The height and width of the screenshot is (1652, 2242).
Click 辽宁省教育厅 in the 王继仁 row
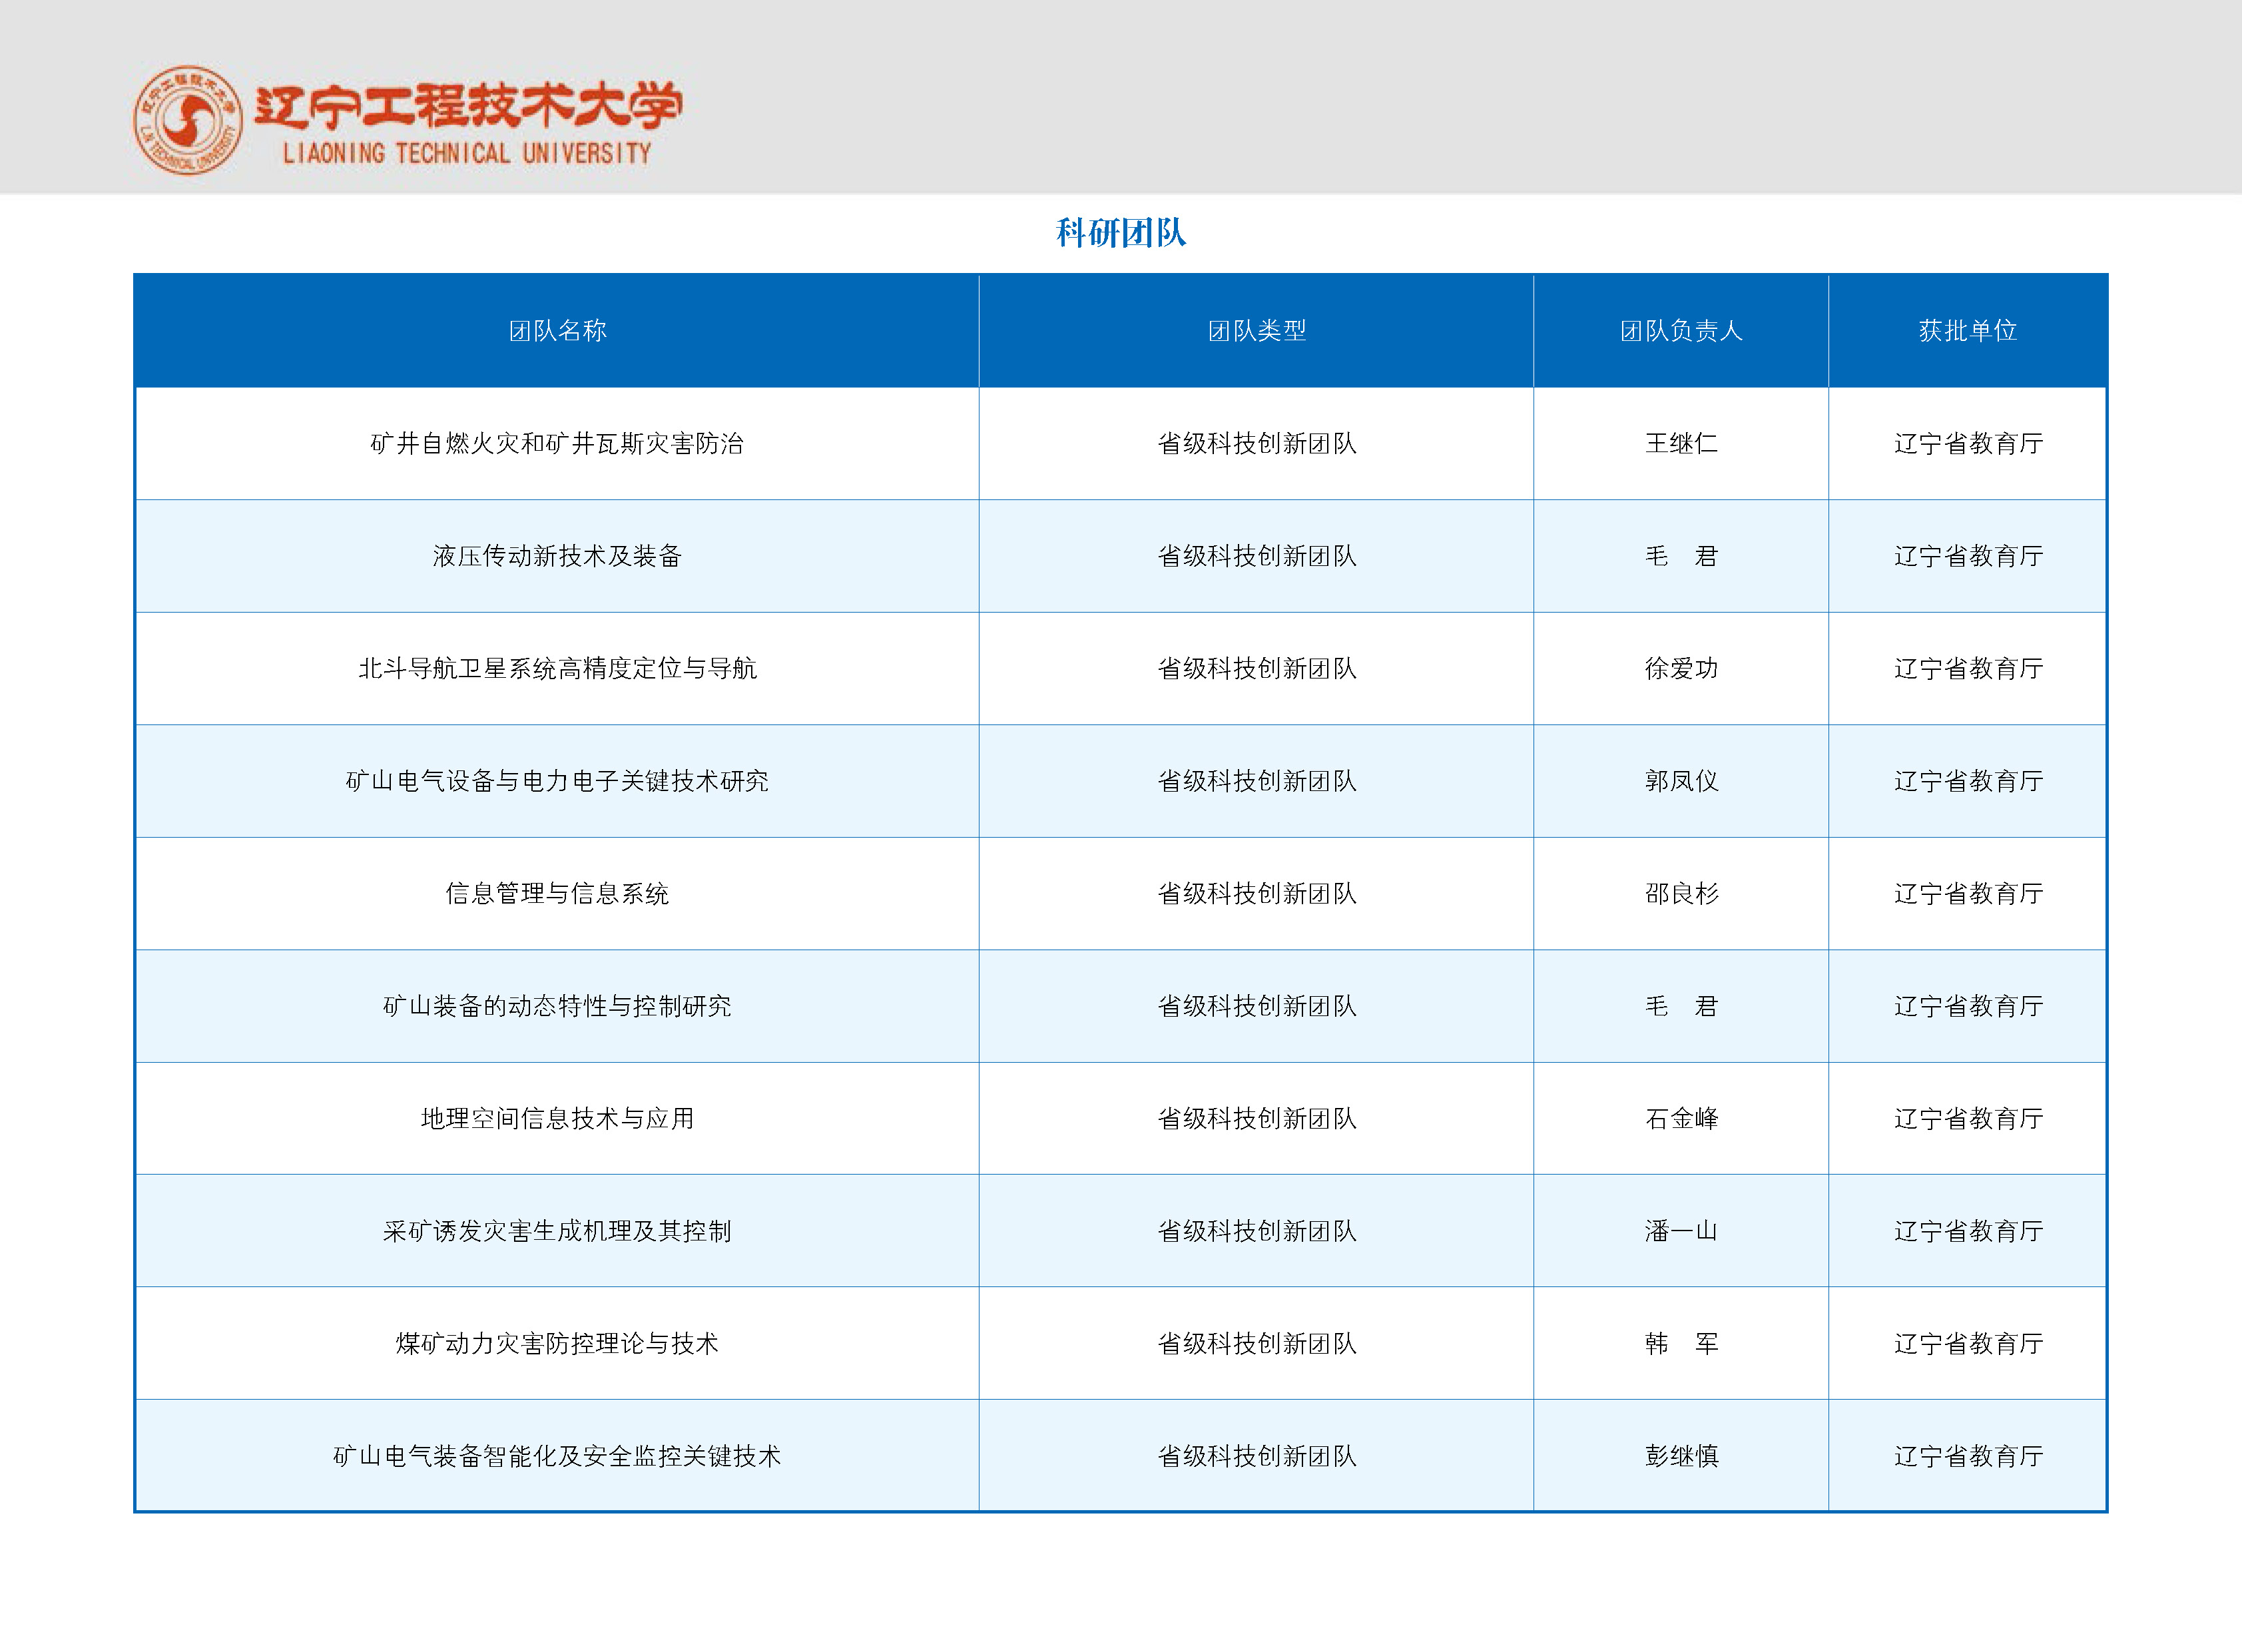(x=1968, y=443)
